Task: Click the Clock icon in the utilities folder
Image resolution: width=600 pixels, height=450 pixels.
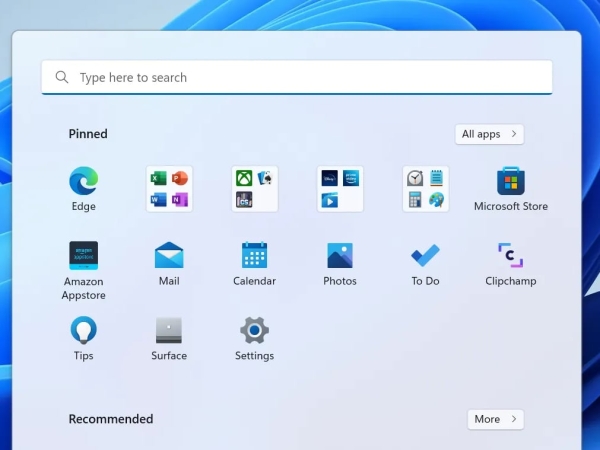Action: (x=415, y=178)
